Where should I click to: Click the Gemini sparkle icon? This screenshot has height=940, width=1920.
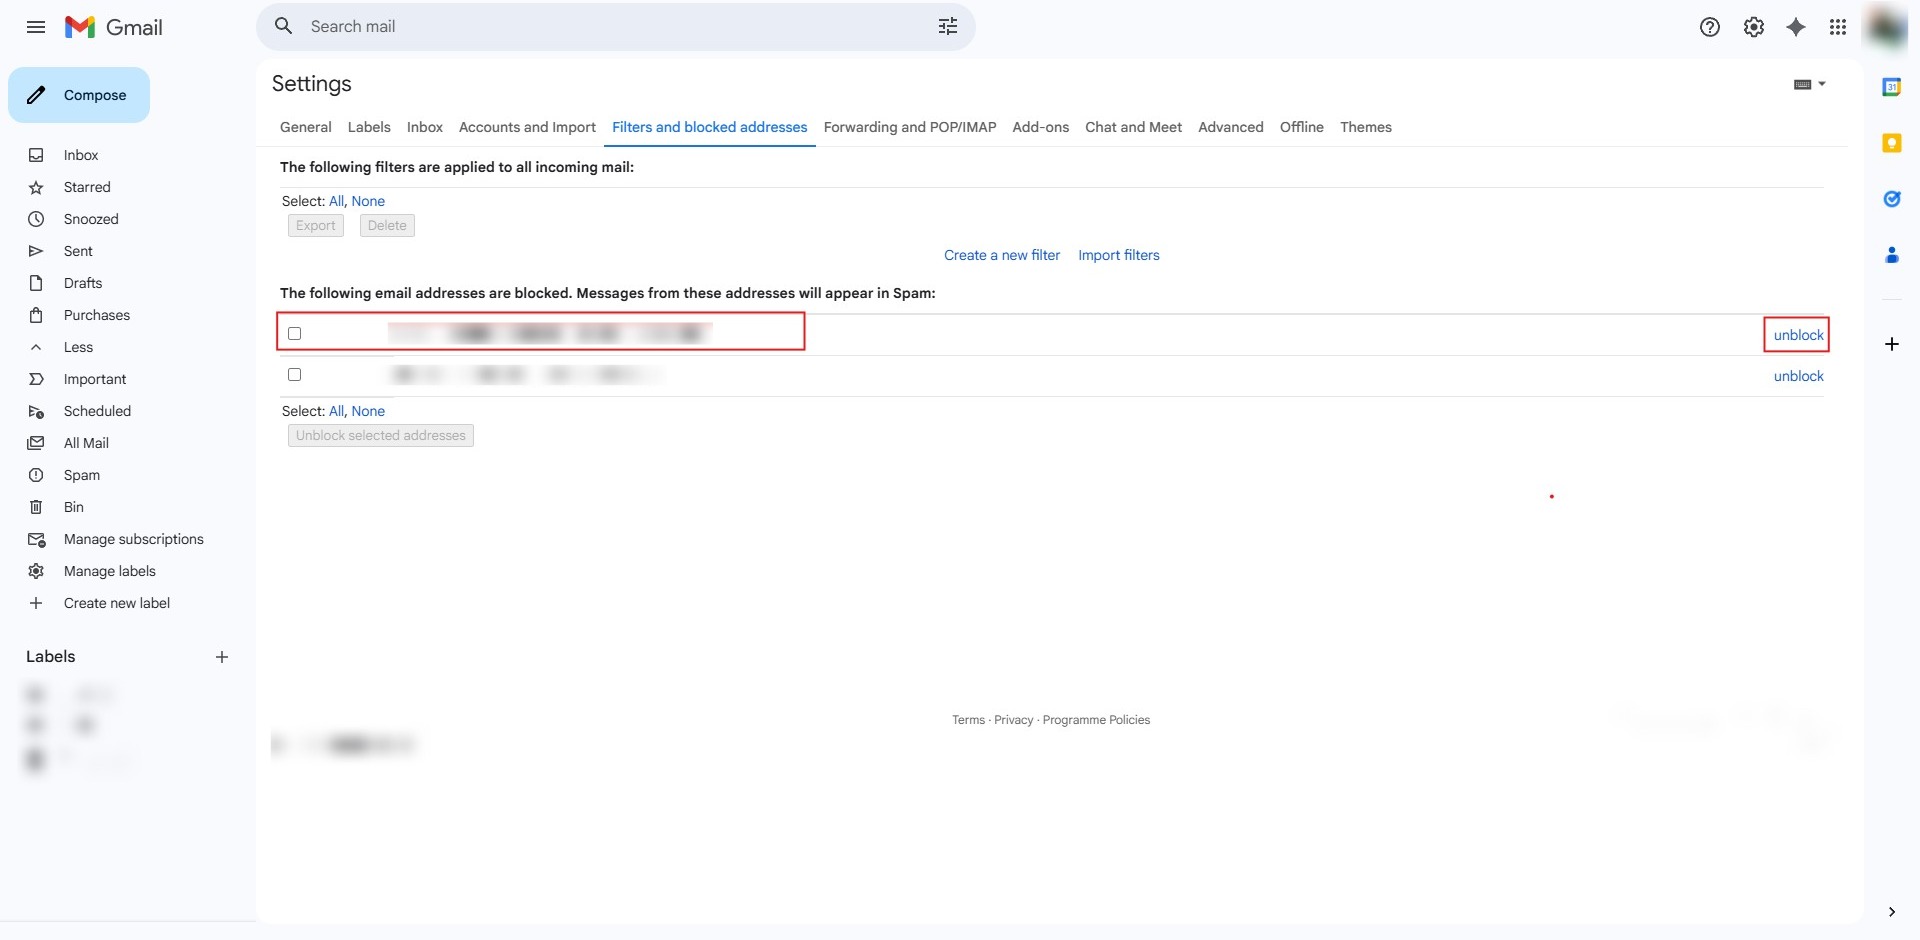tap(1796, 27)
